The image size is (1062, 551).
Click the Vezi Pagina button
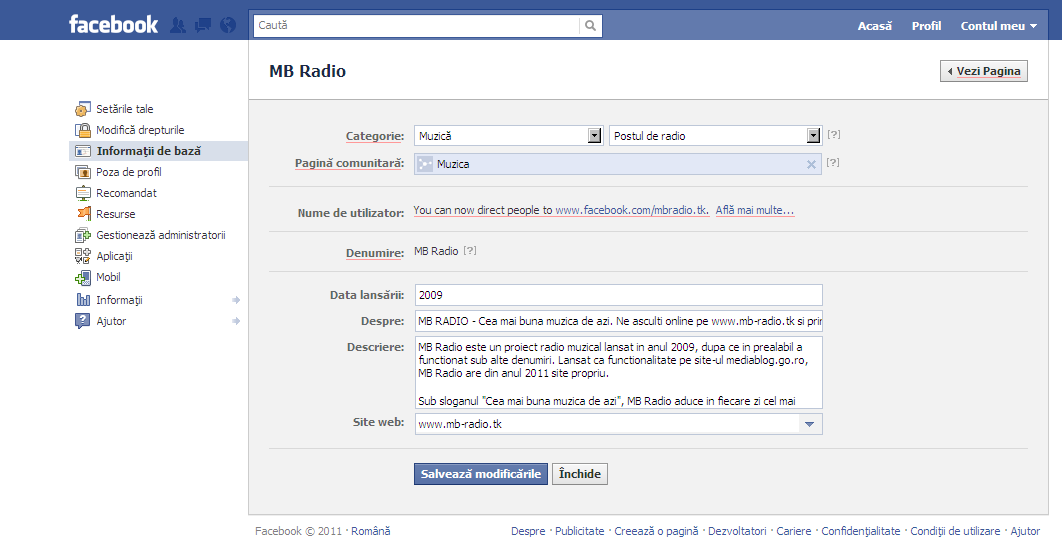pos(983,71)
